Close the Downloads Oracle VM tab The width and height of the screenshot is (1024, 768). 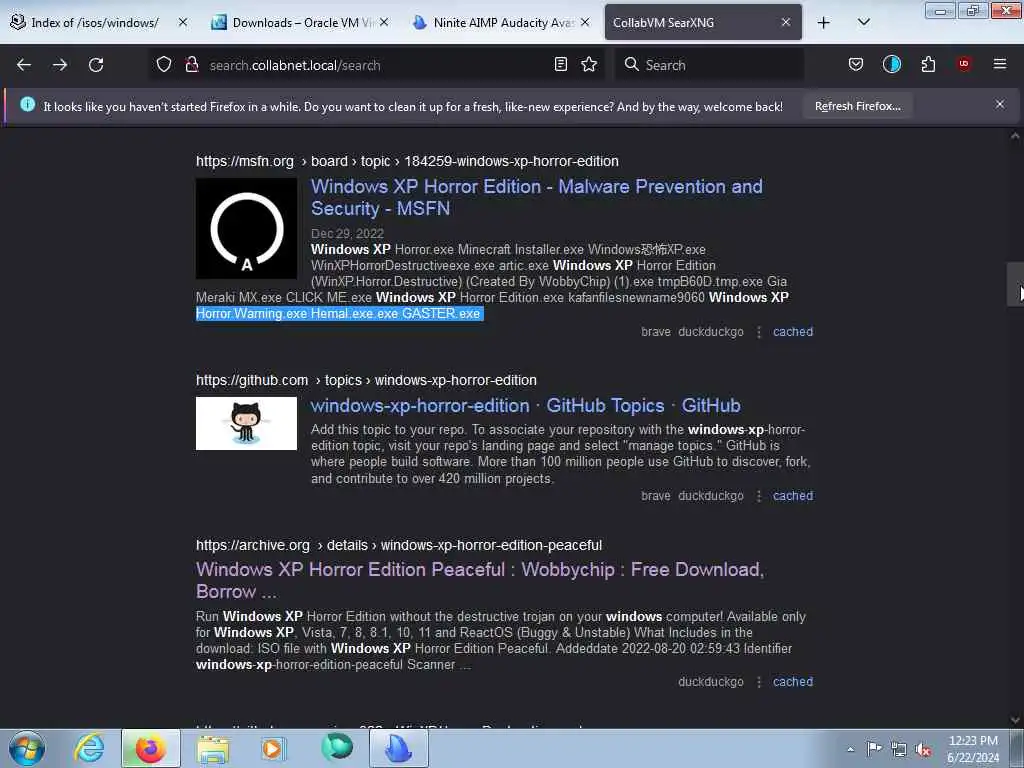click(x=384, y=22)
